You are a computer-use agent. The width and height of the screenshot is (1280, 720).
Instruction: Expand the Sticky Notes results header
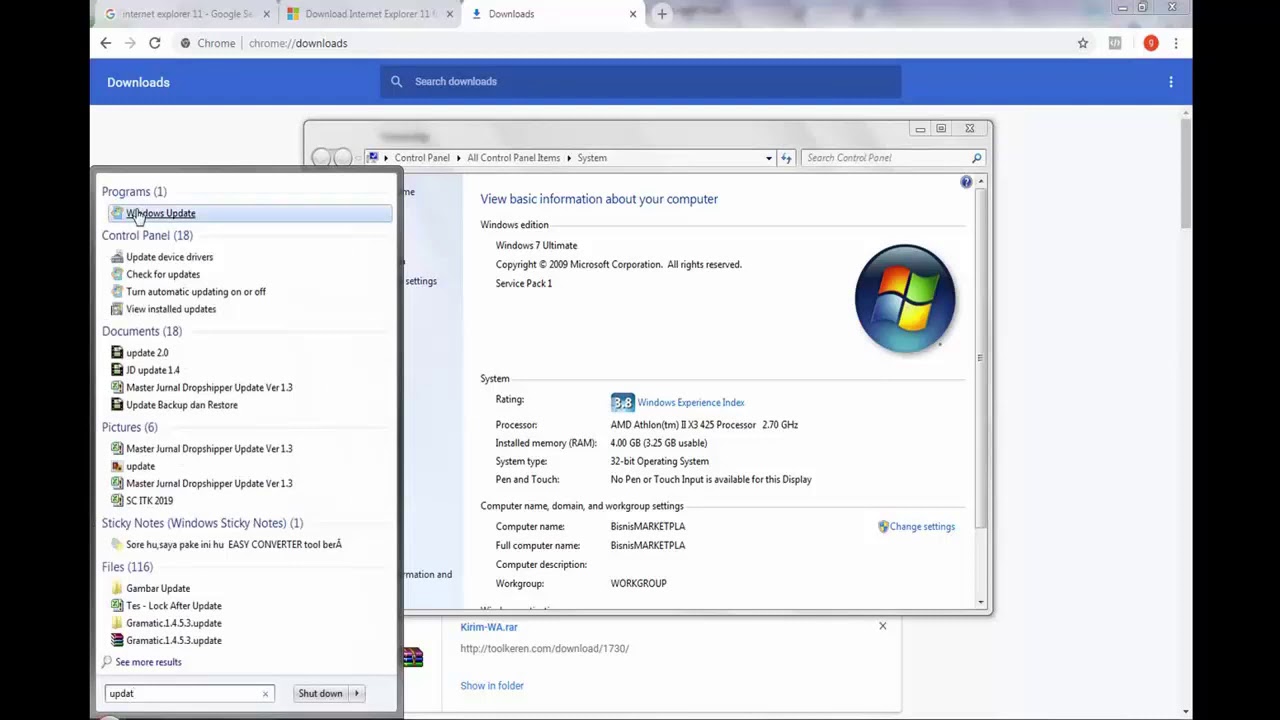coord(202,523)
